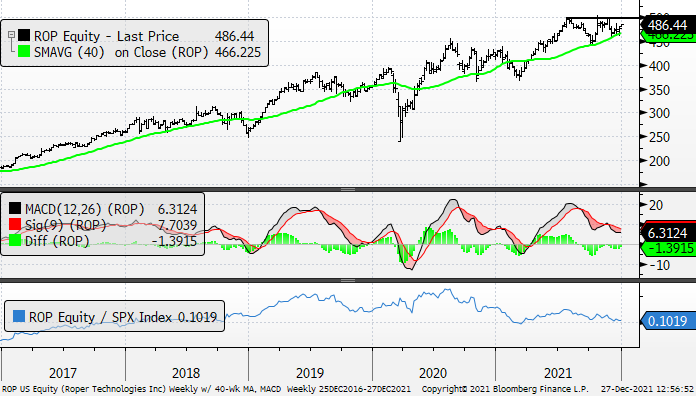This screenshot has width=696, height=396.
Task: Click the 250 price axis label
Action: click(x=659, y=137)
